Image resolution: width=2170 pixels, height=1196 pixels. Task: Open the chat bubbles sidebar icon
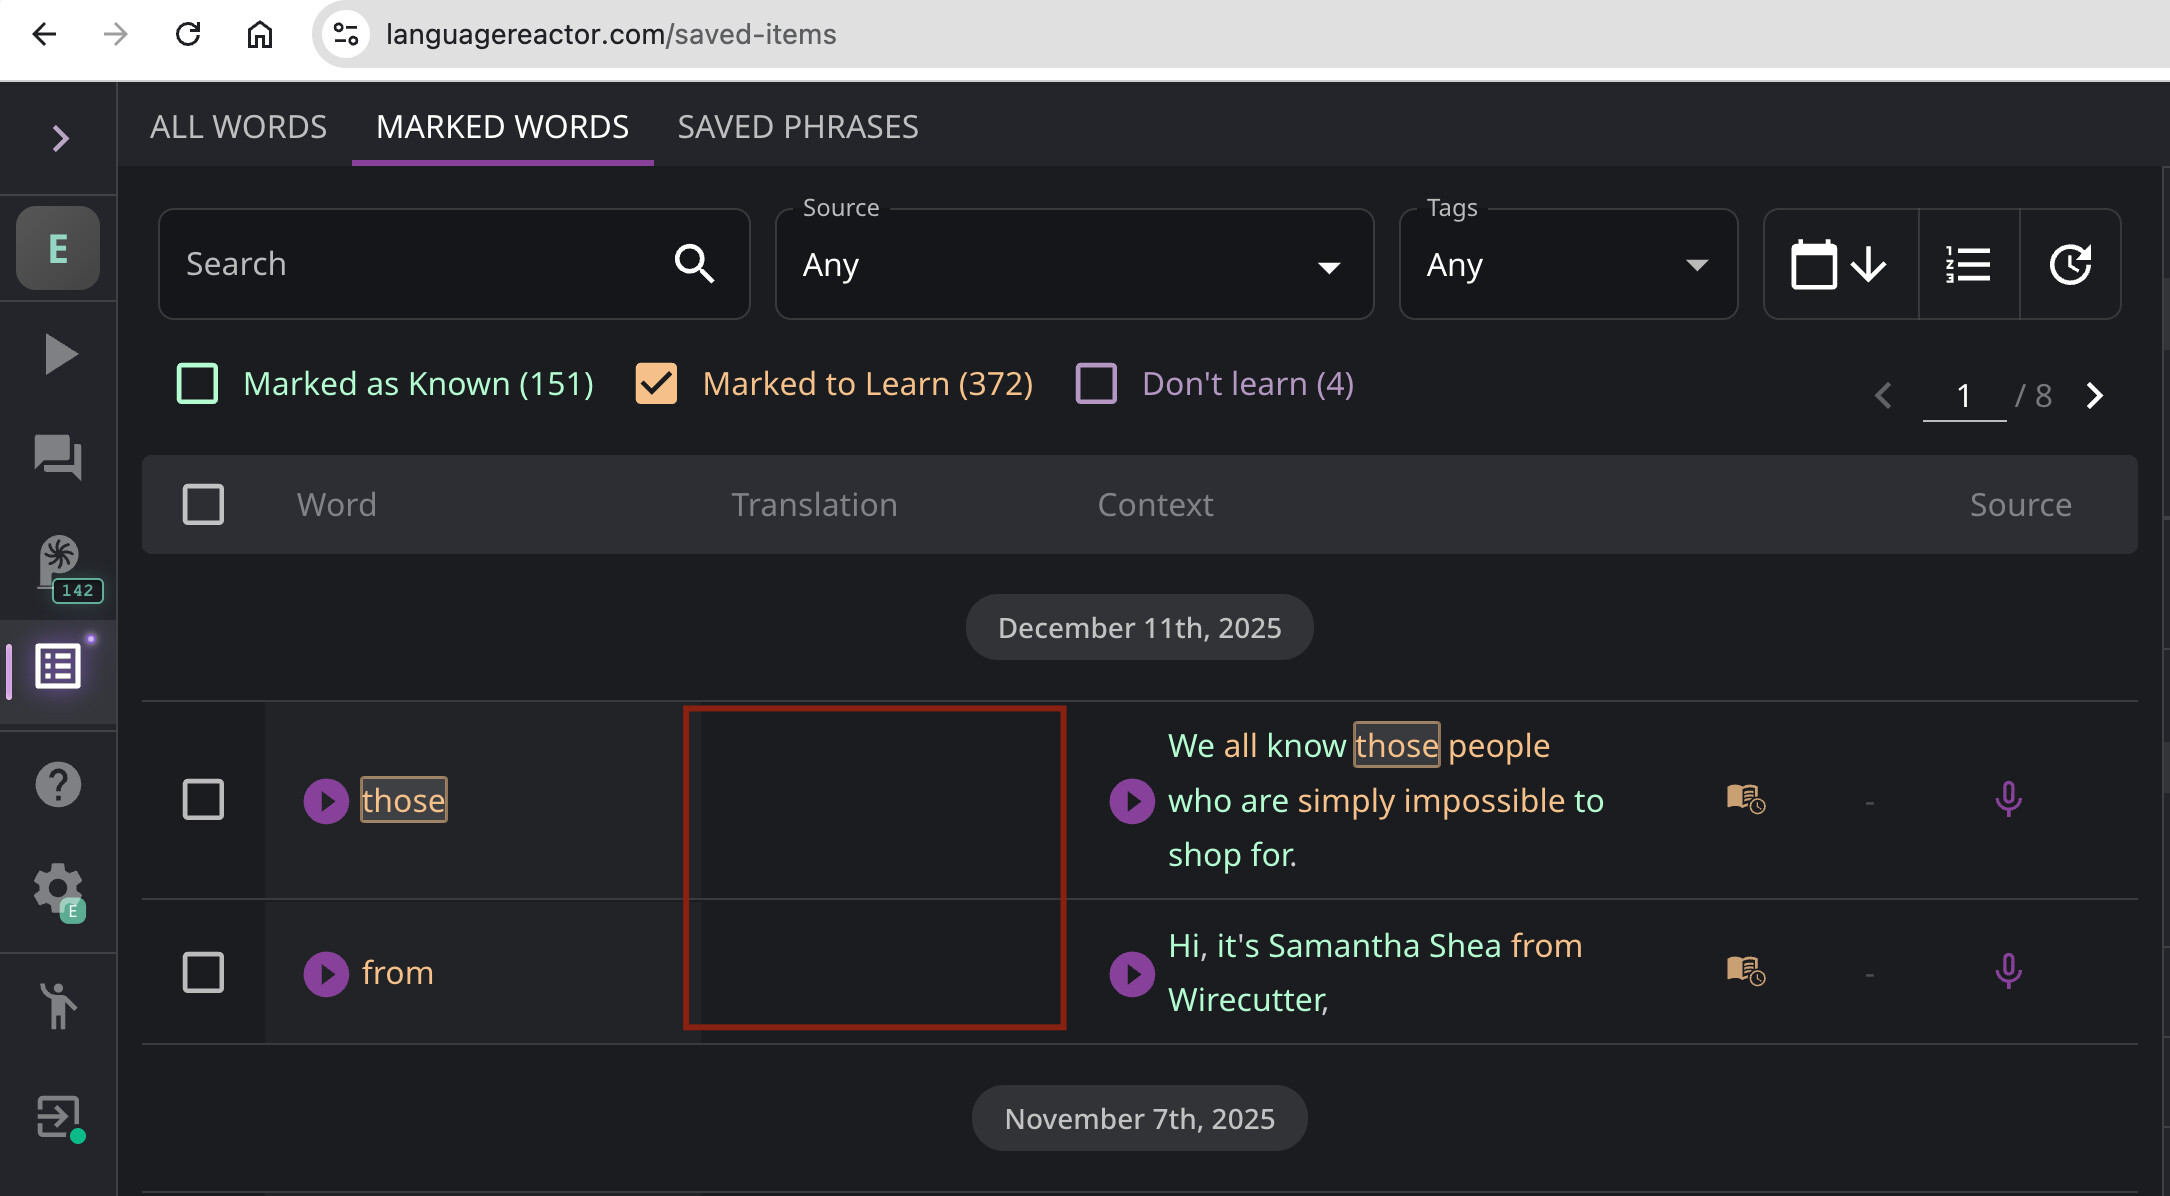[58, 457]
